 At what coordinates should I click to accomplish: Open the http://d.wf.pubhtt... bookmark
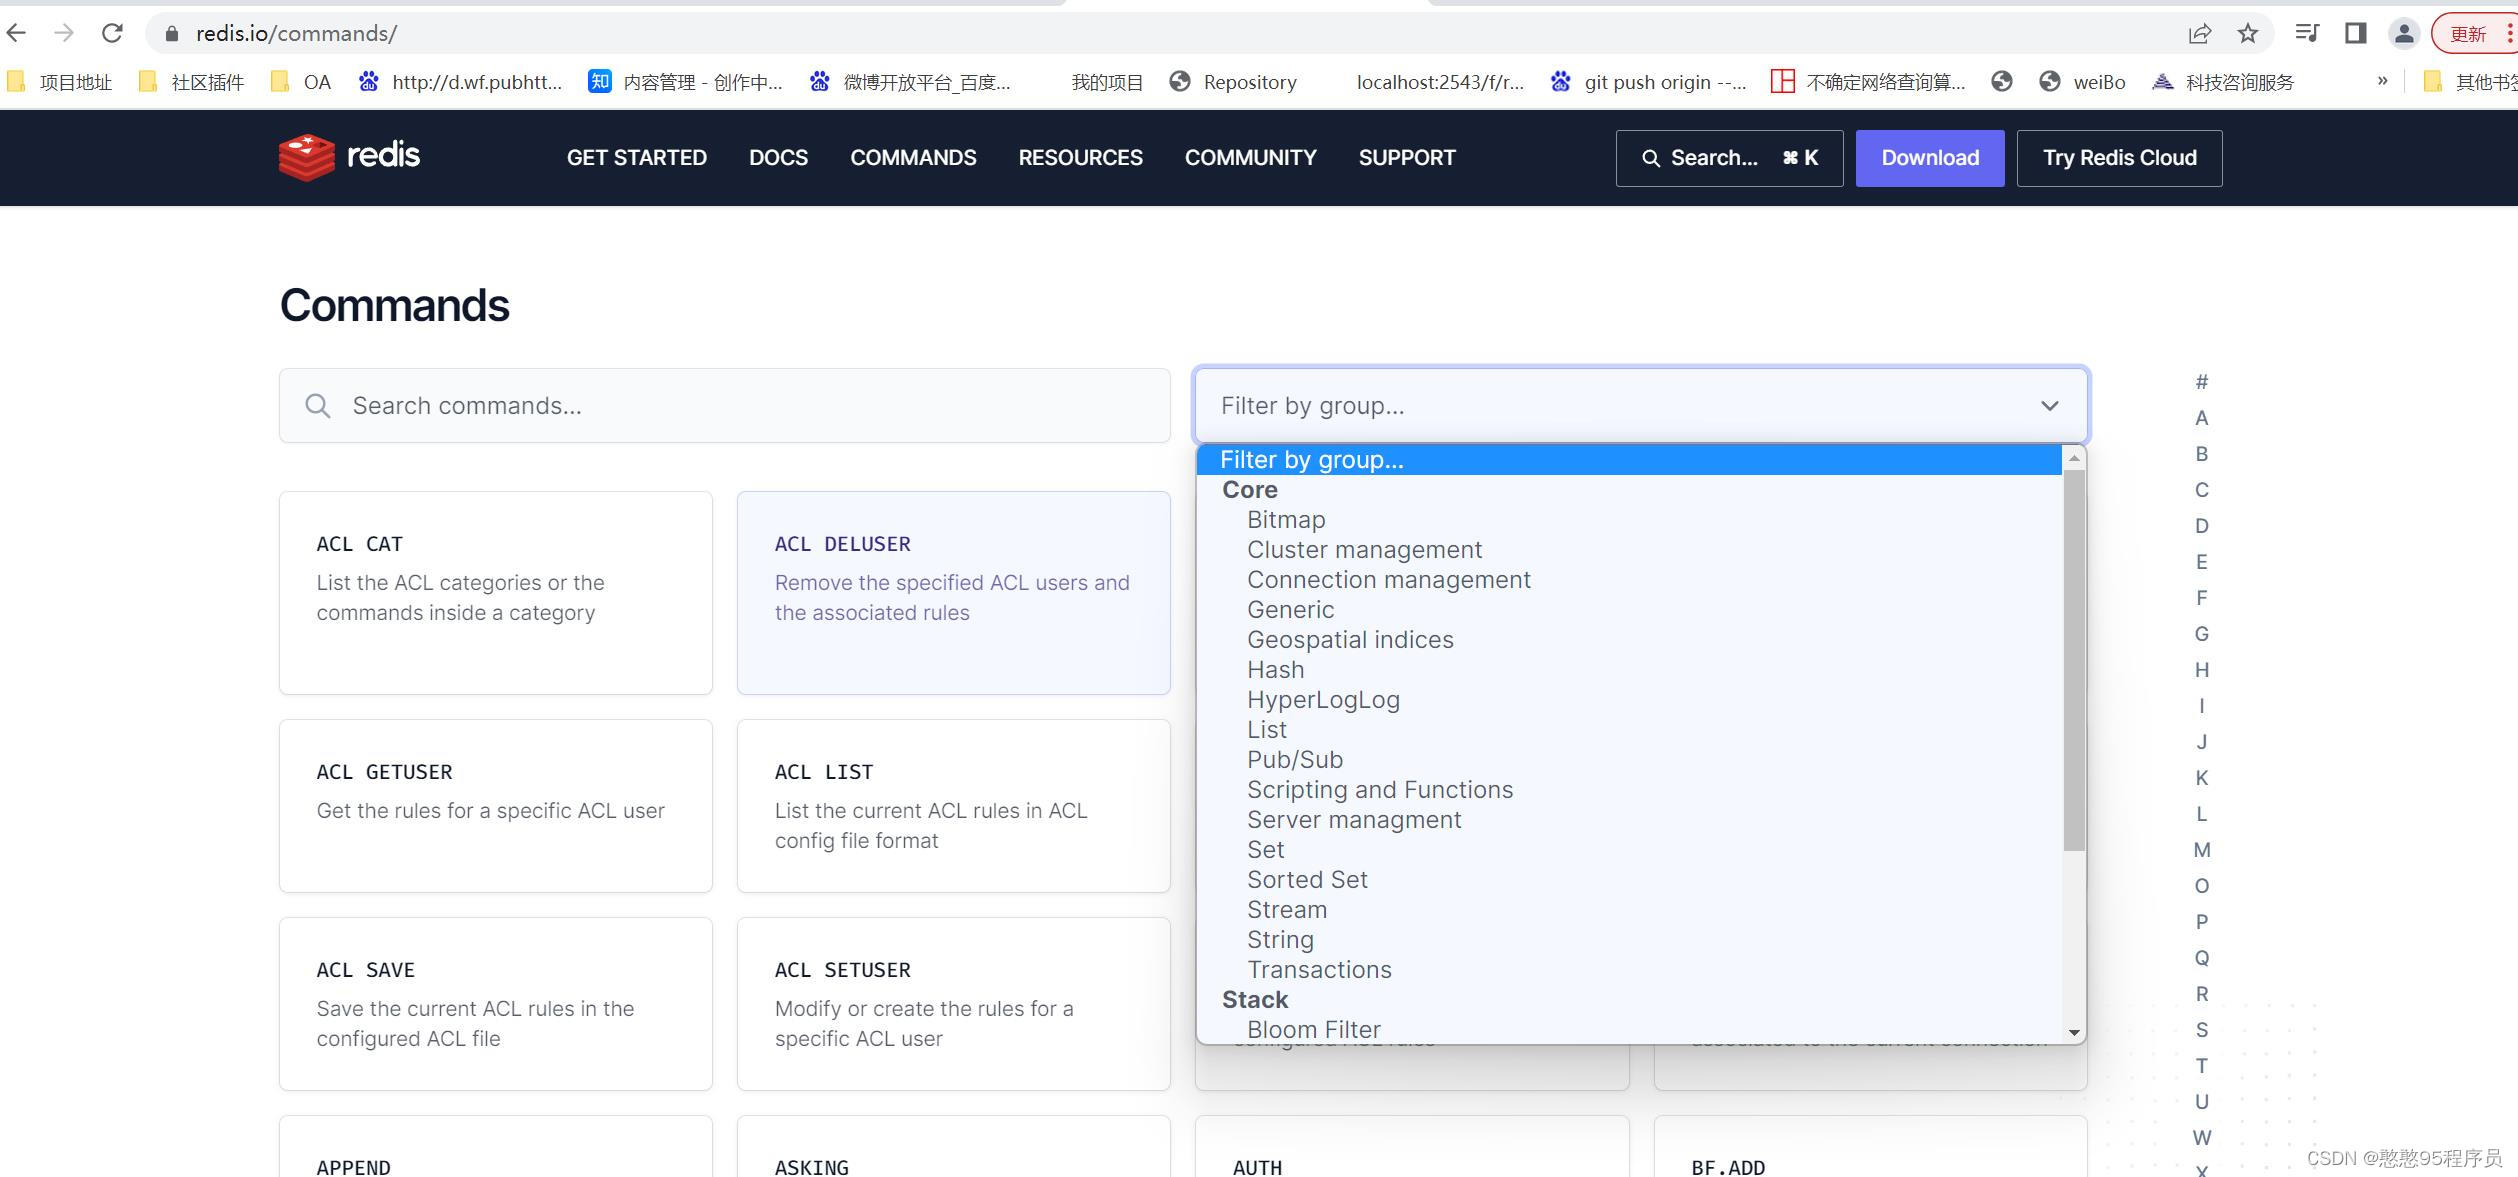[461, 82]
